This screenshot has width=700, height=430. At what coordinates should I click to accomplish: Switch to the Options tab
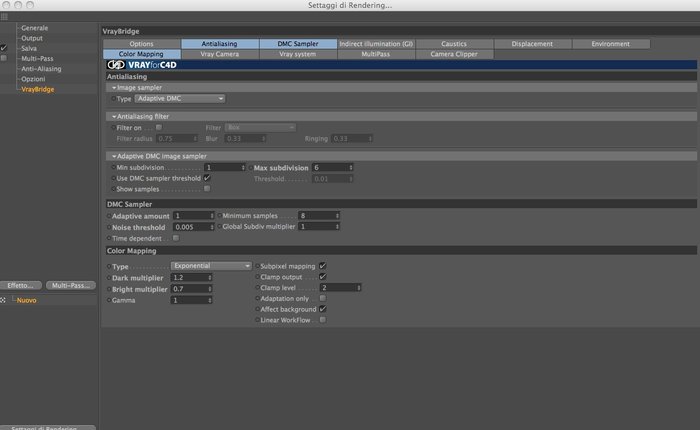click(142, 44)
